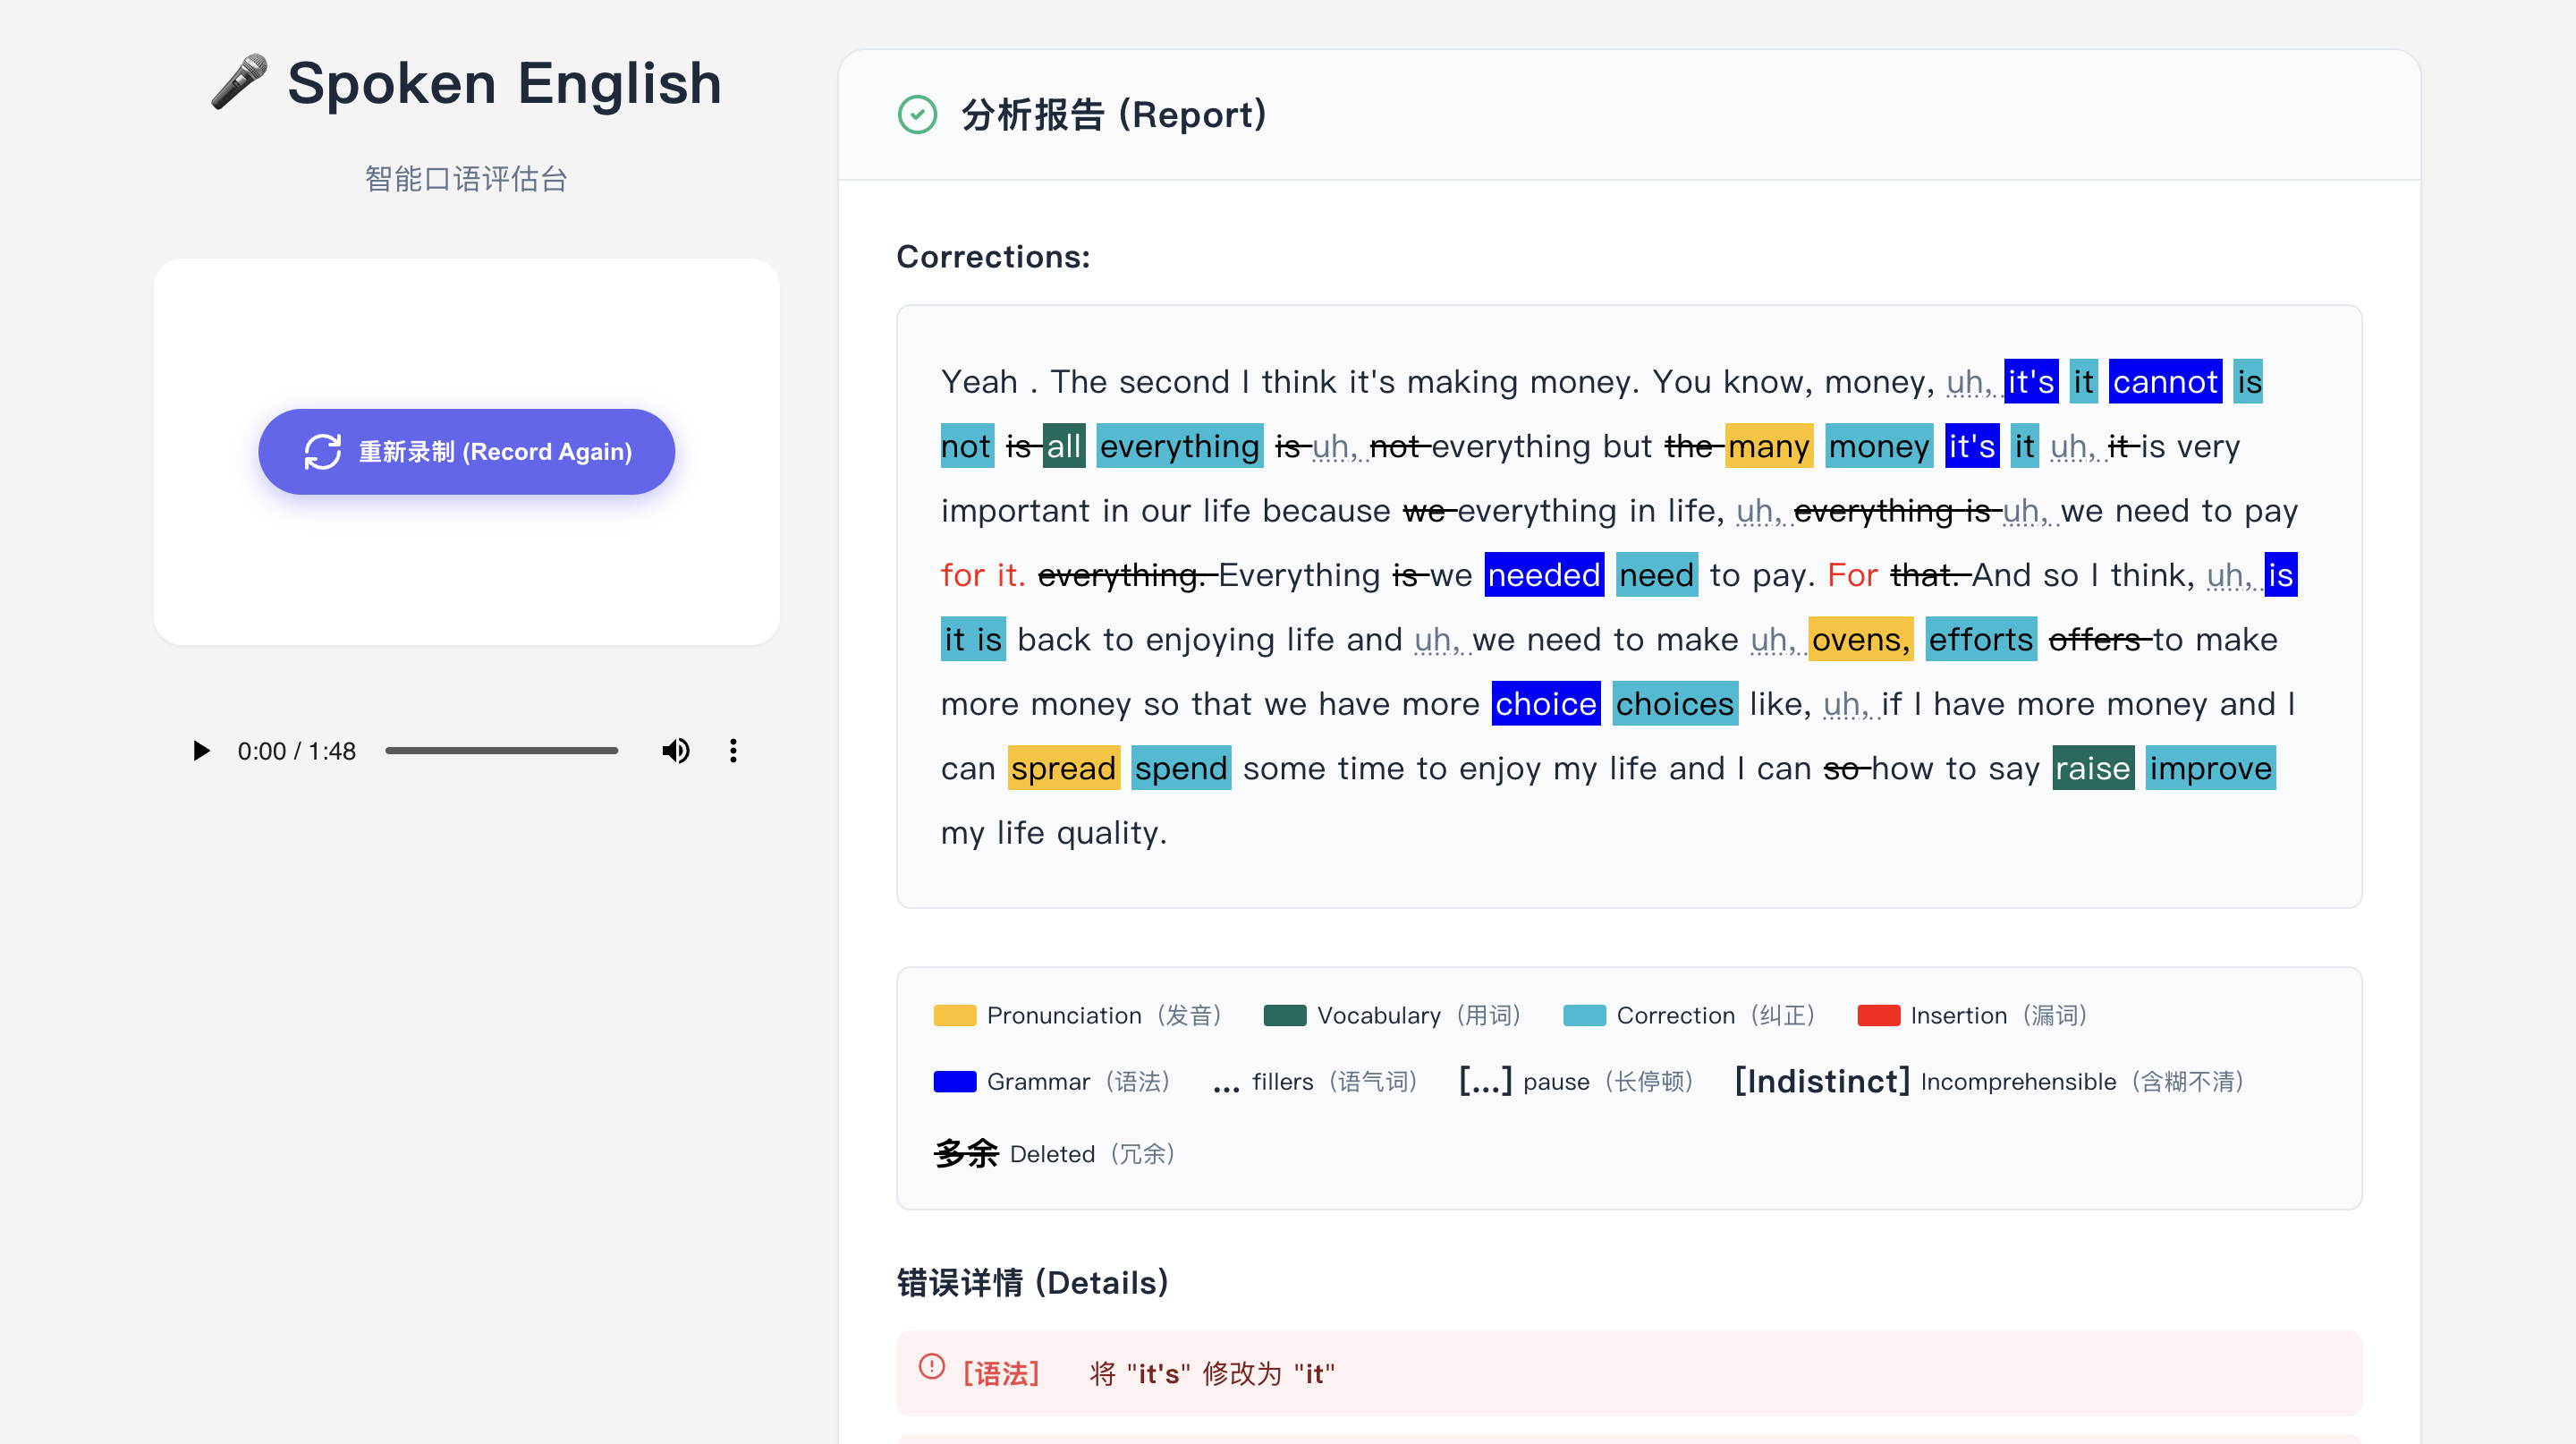Click vocabulary word "raise"
Screen dimensions: 2576x1444
tap(2093, 768)
